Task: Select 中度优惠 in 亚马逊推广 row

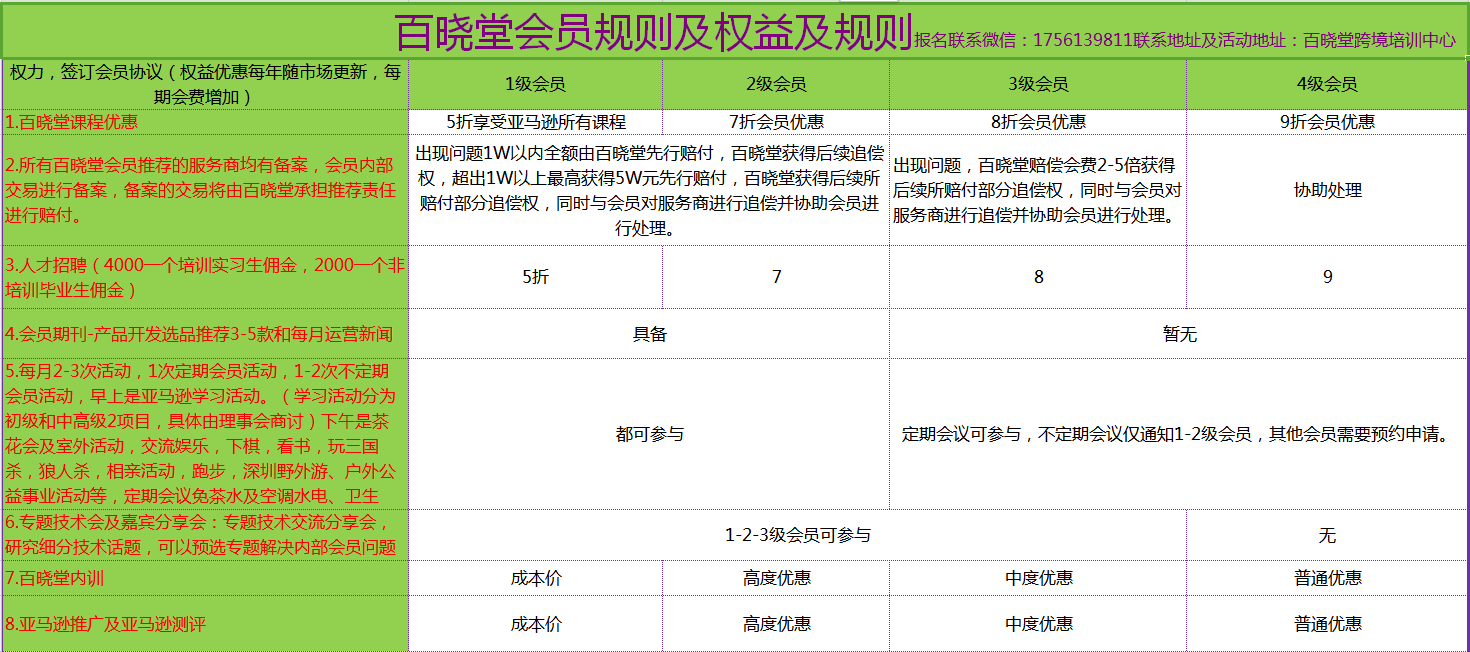Action: point(1038,624)
